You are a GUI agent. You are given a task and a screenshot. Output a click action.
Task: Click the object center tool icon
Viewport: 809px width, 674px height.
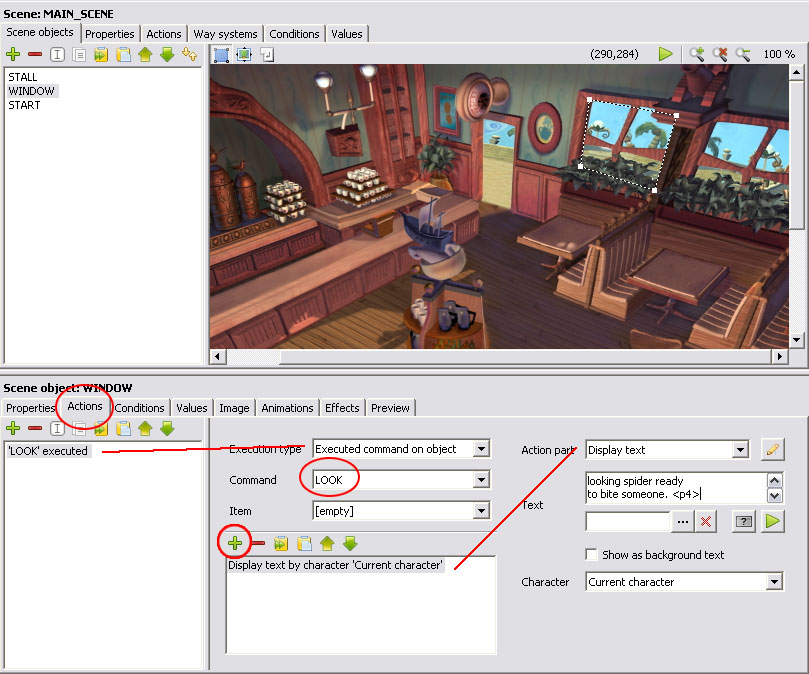point(267,54)
